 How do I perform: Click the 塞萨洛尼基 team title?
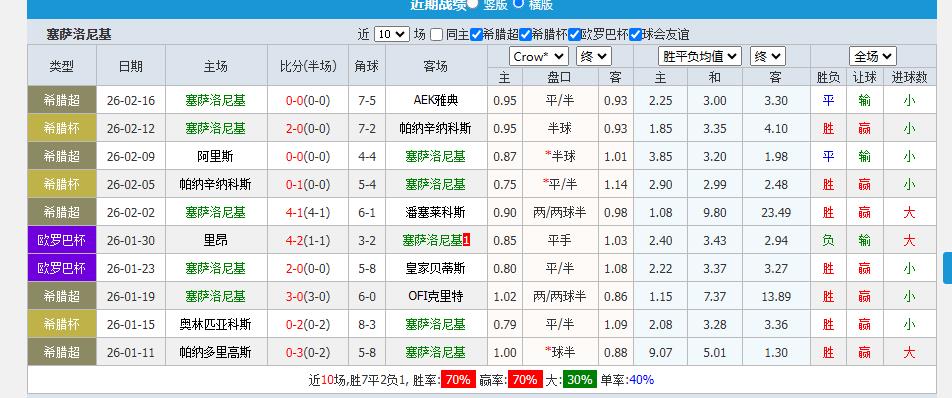click(x=79, y=35)
